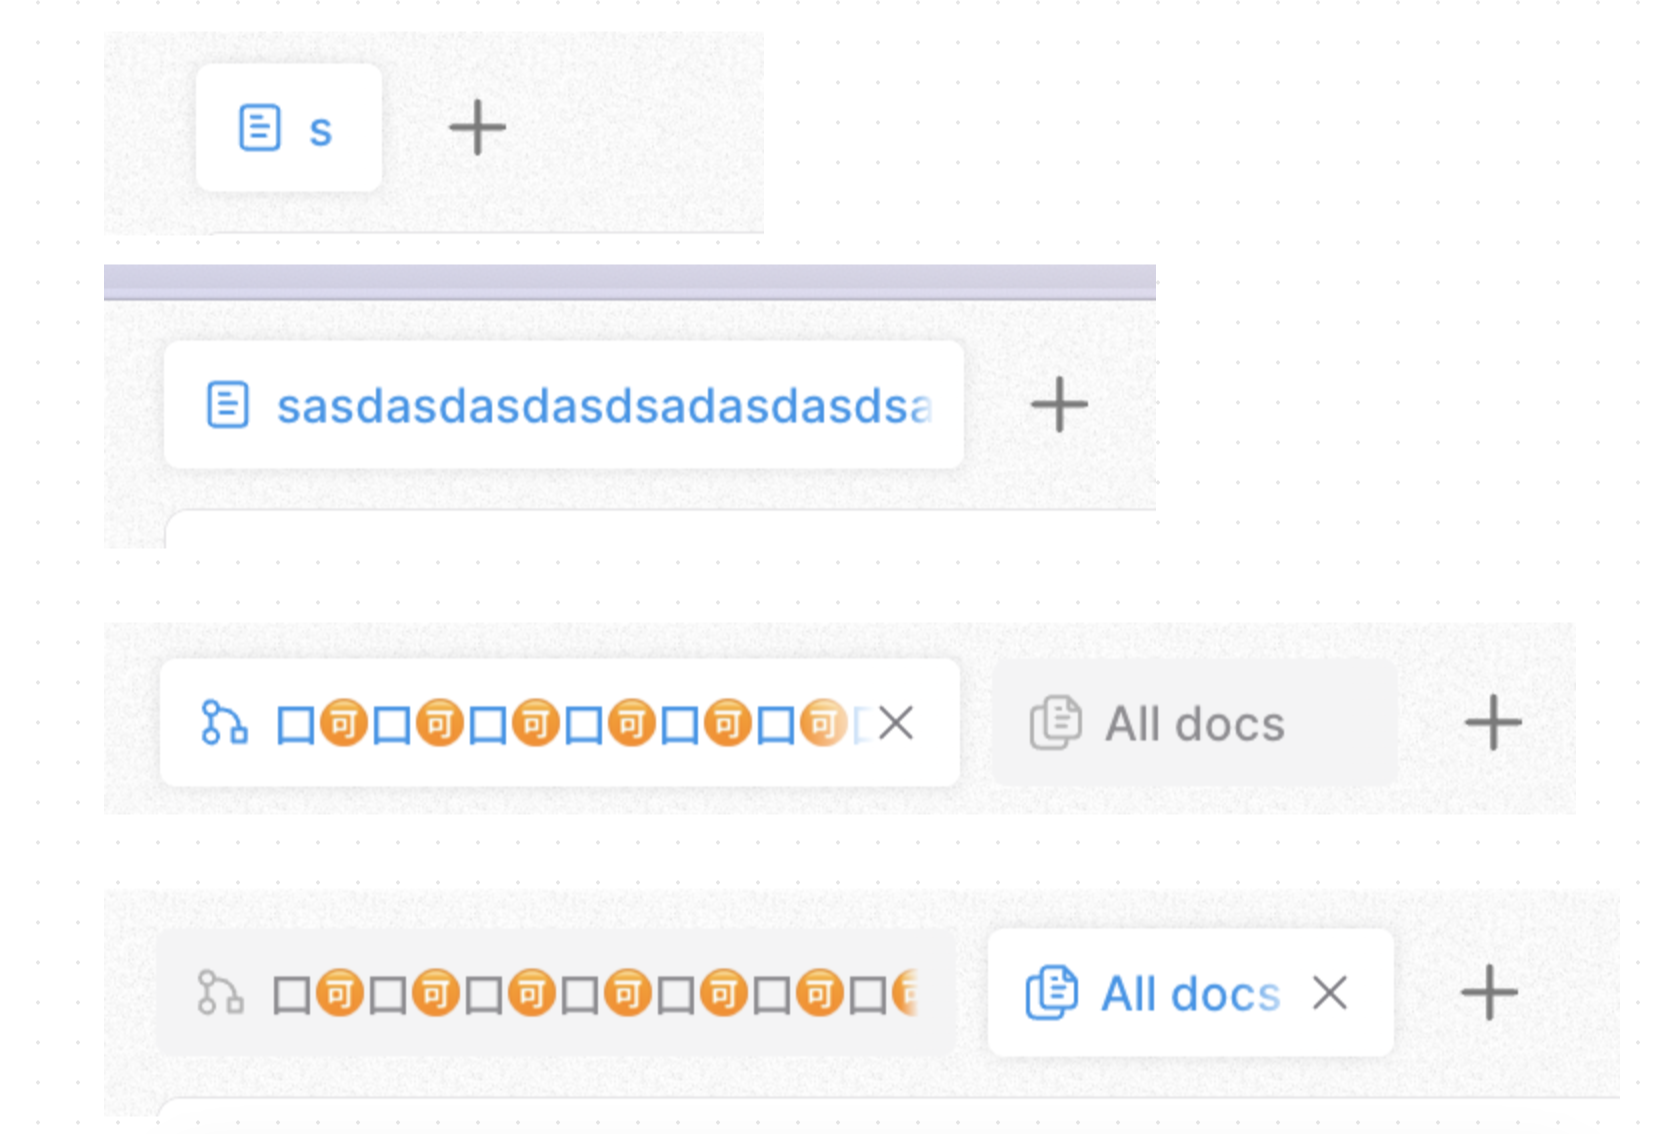Click the page icon in the "s" tab
Viewport: 1654px width, 1134px height.
(259, 128)
